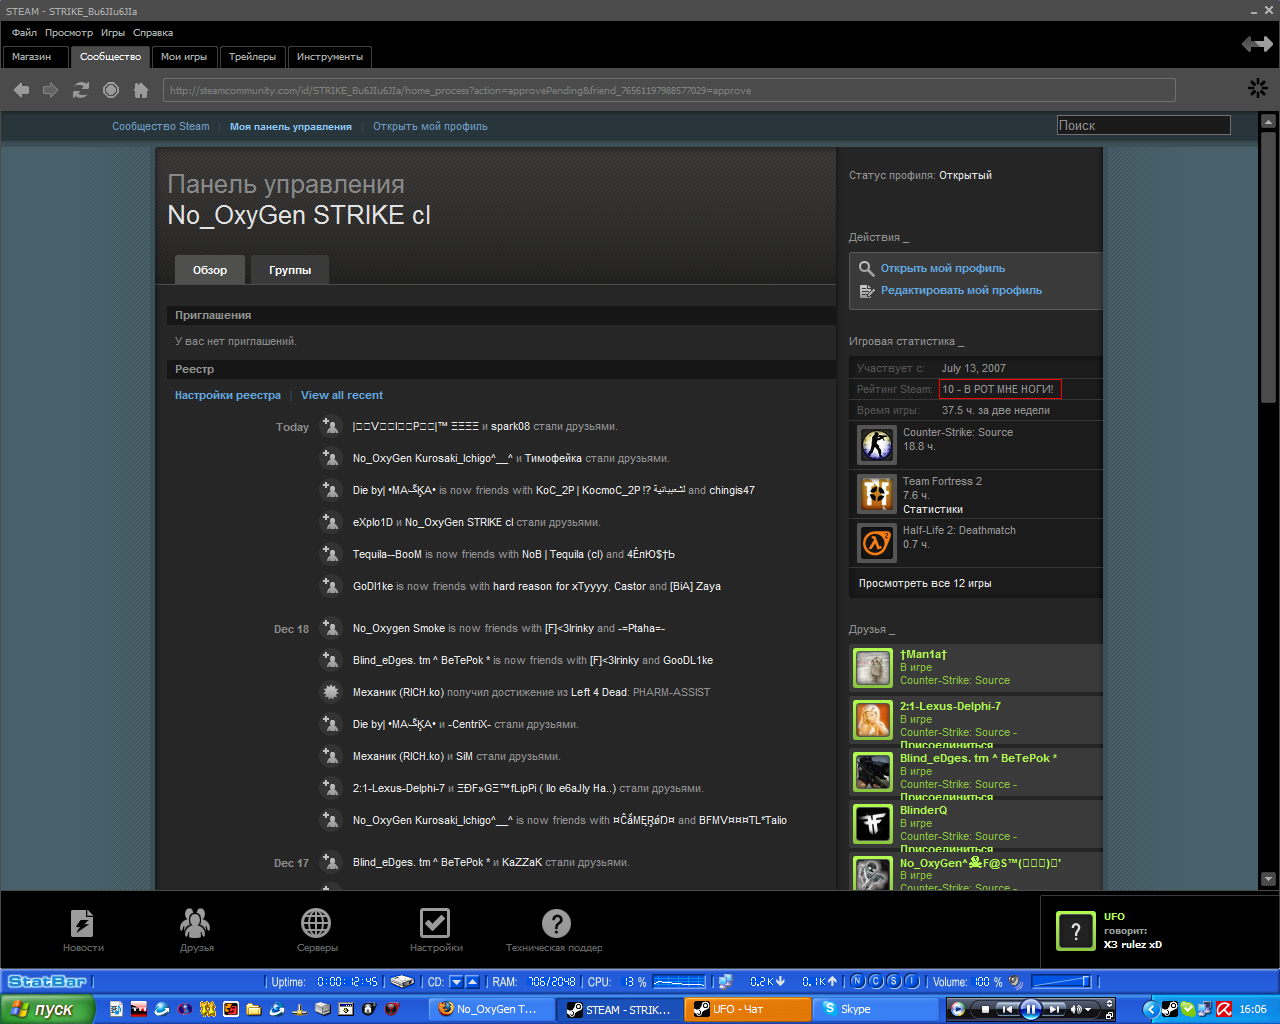Reload the Steam community page
1280x1024 pixels.
pyautogui.click(x=81, y=90)
